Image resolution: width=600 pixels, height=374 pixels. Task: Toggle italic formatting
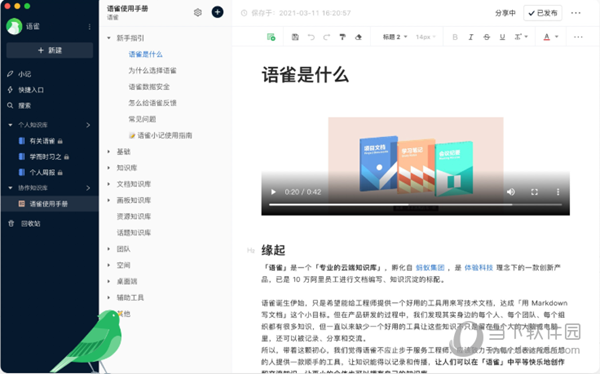[x=471, y=37]
